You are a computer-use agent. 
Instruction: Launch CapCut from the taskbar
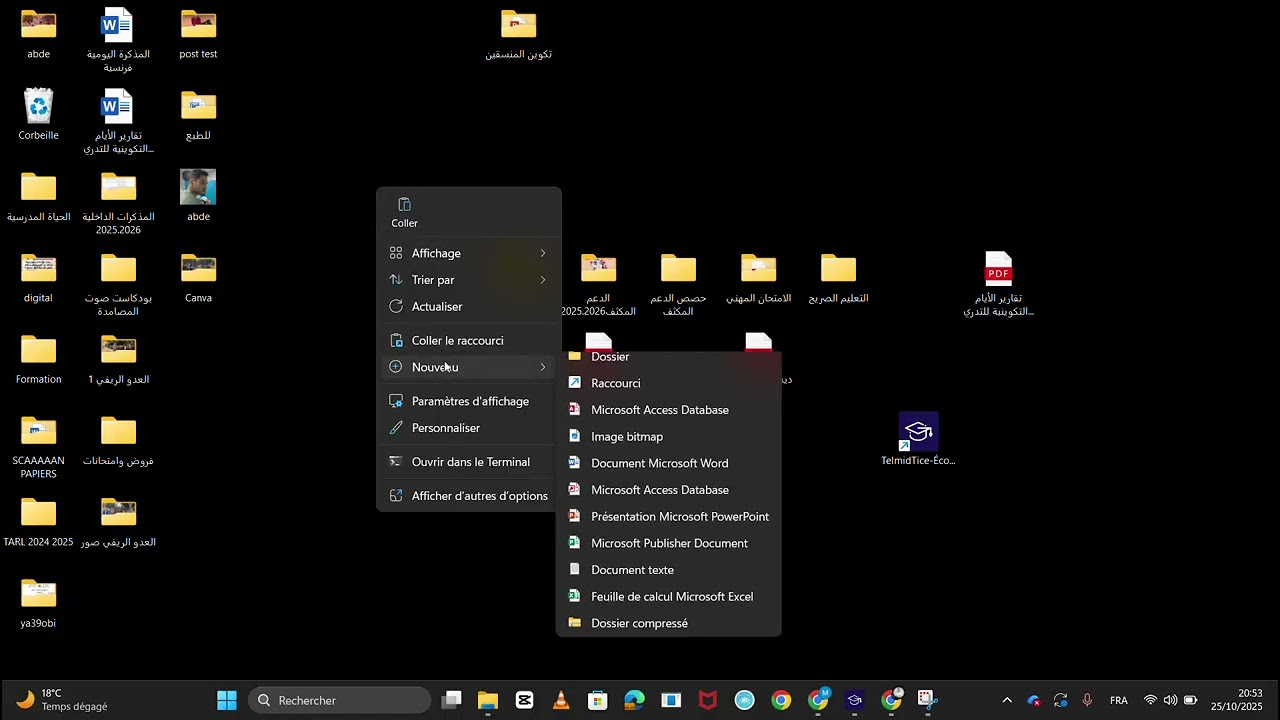(x=524, y=700)
